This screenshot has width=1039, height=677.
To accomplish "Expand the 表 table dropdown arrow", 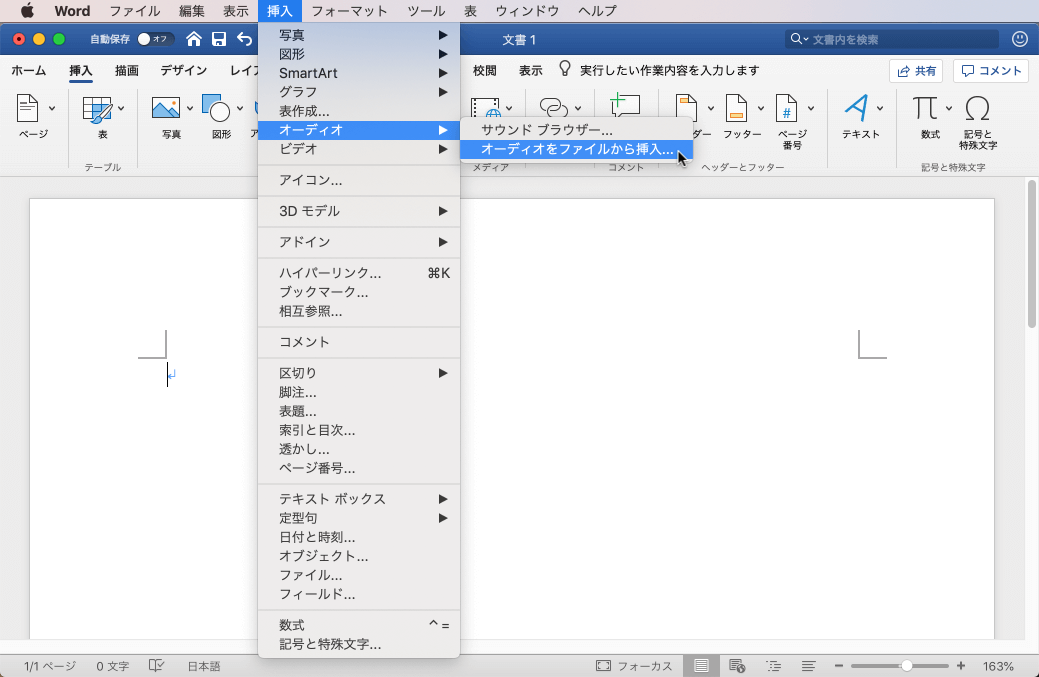I will coord(121,109).
